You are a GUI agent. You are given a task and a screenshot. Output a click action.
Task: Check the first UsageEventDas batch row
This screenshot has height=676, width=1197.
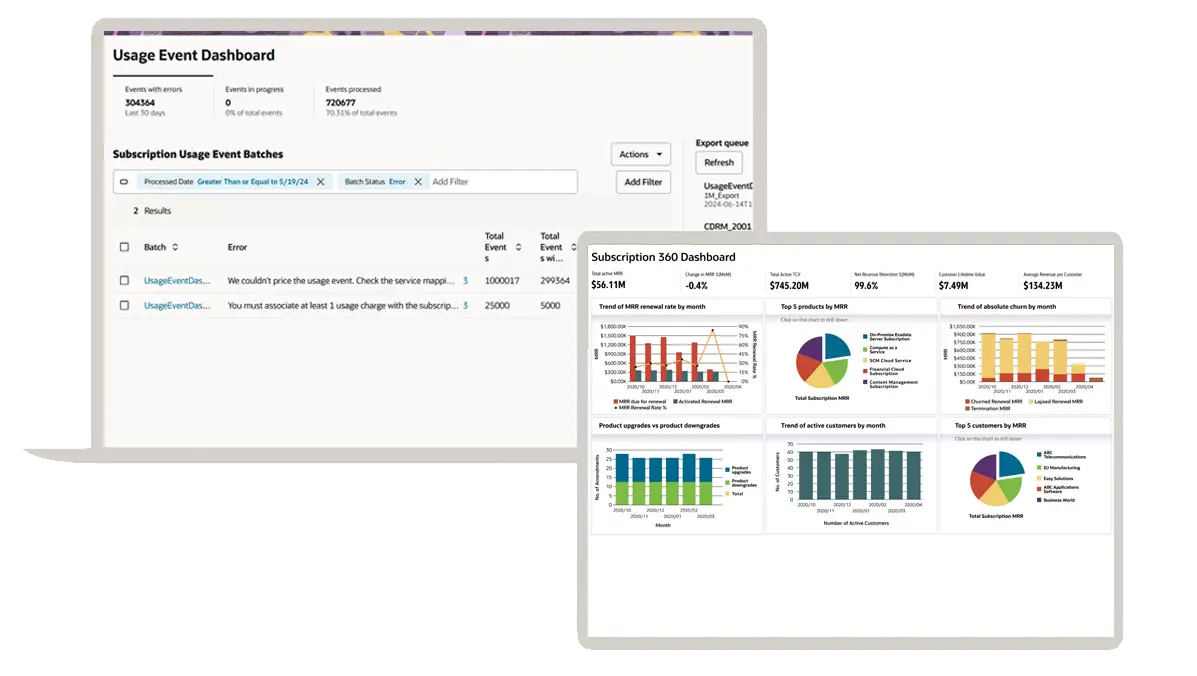click(x=124, y=281)
